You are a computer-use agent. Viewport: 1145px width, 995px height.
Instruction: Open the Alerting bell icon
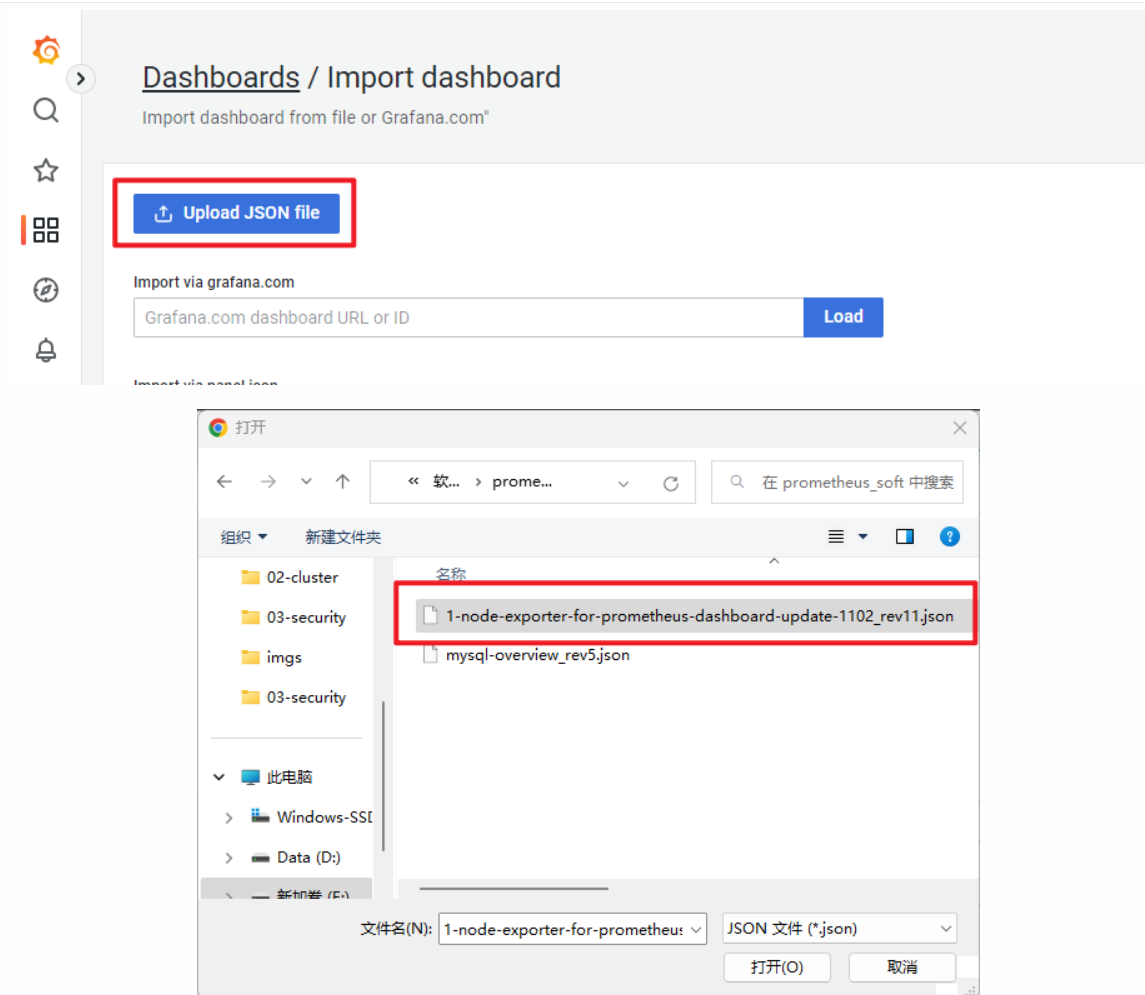pyautogui.click(x=46, y=350)
